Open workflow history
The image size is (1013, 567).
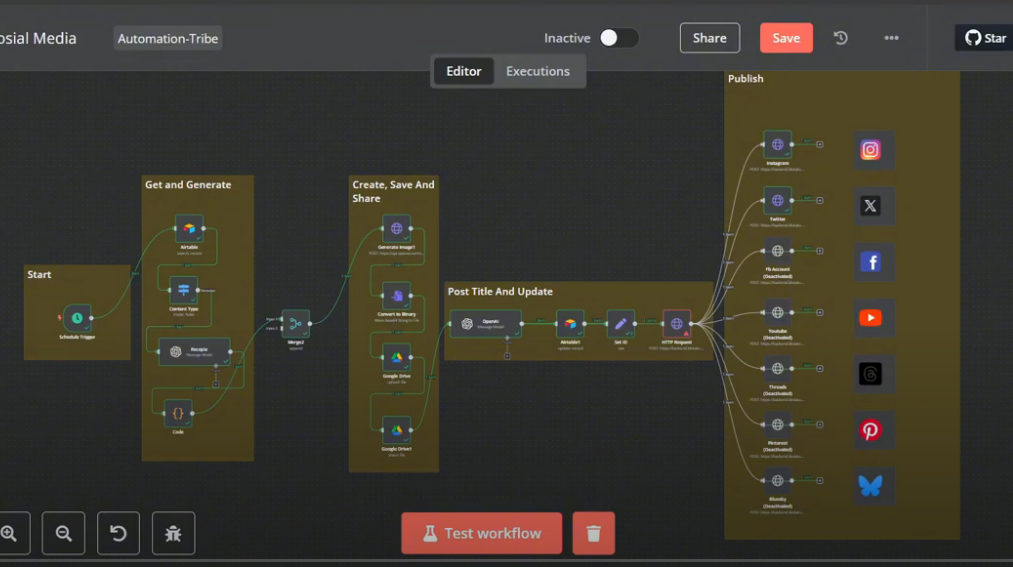pos(841,38)
